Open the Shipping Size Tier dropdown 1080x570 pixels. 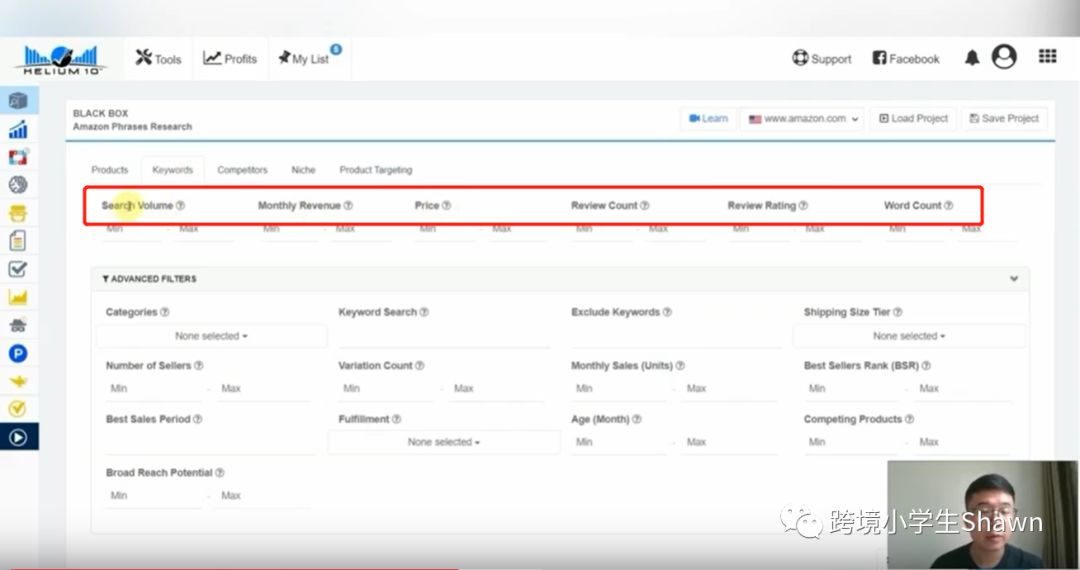(x=909, y=336)
